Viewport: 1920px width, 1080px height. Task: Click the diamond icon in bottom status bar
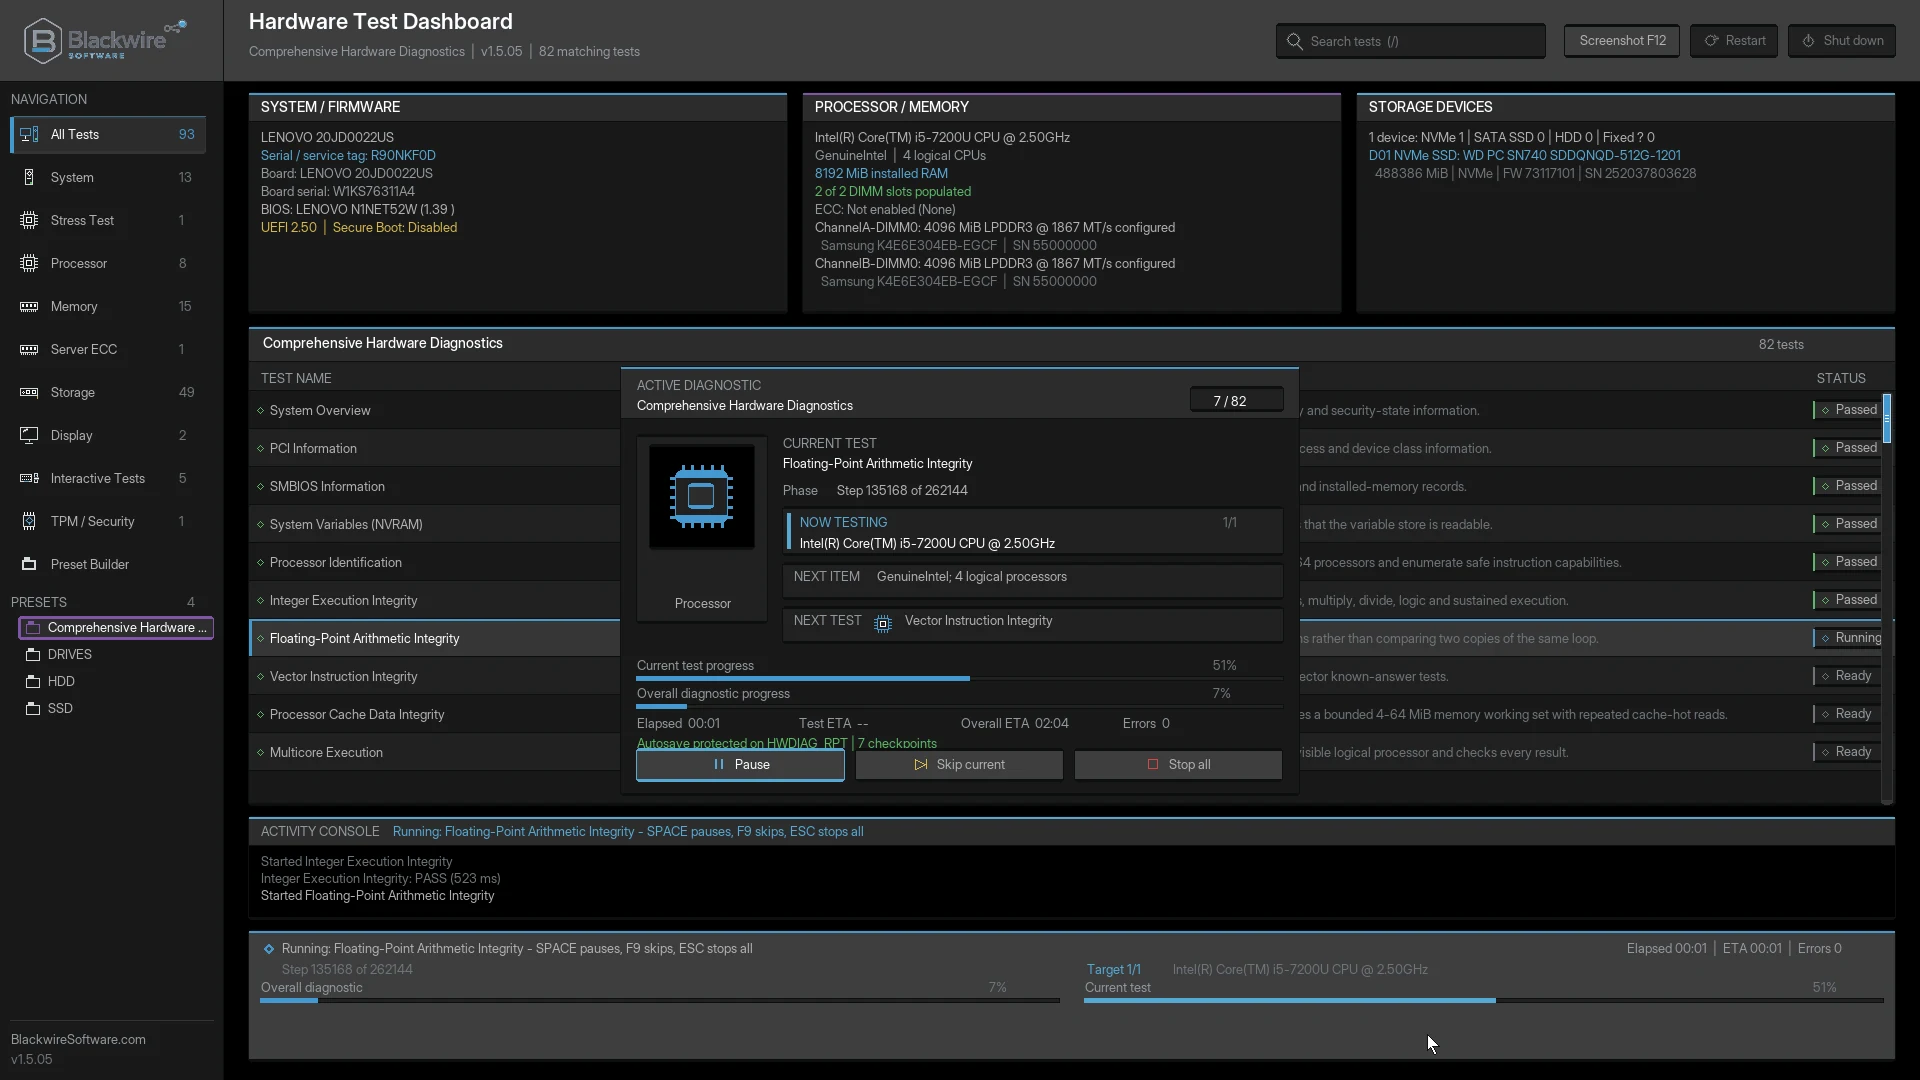pyautogui.click(x=269, y=949)
